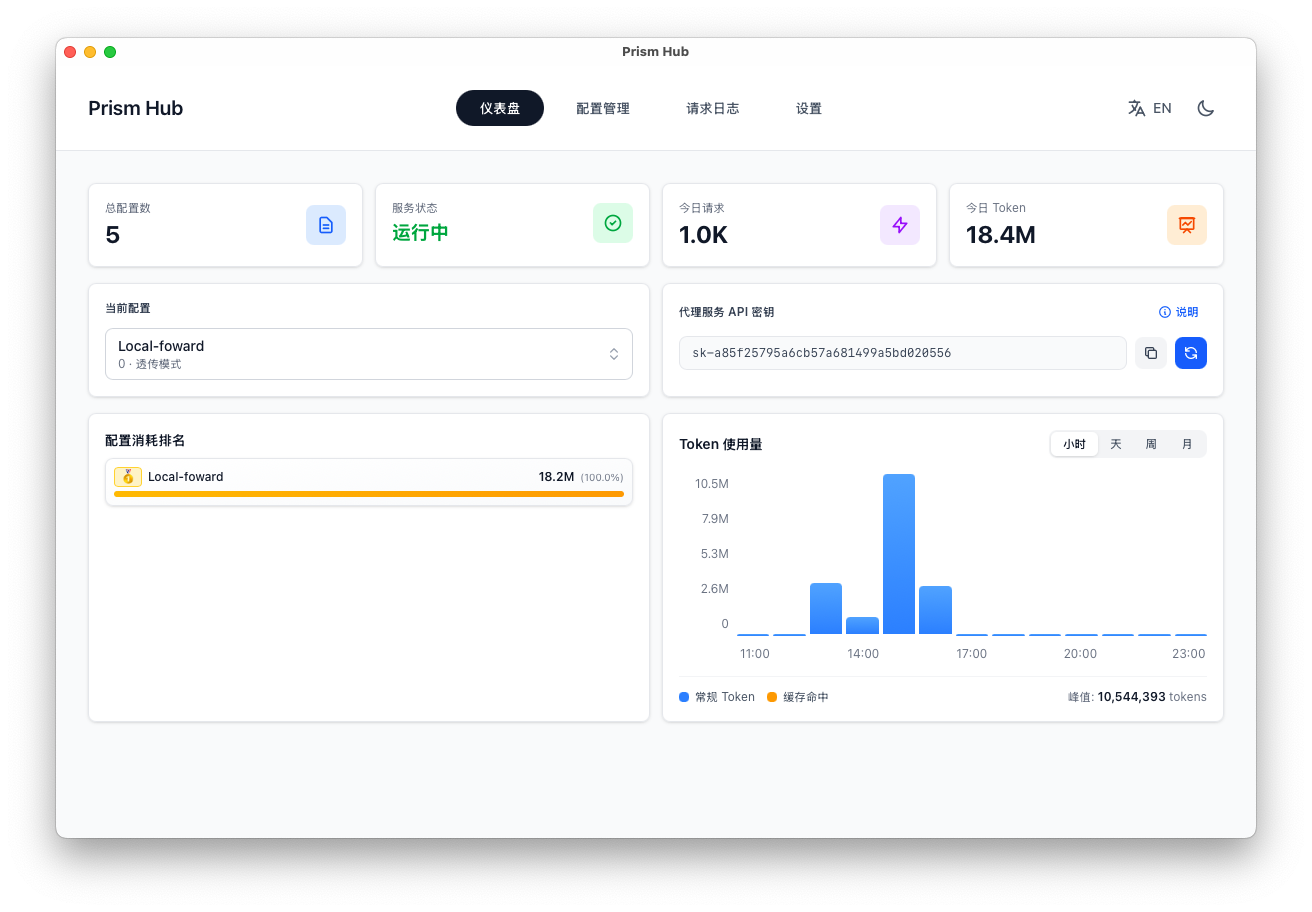This screenshot has height=912, width=1312.
Task: Switch chart range to 天
Action: pos(1116,444)
